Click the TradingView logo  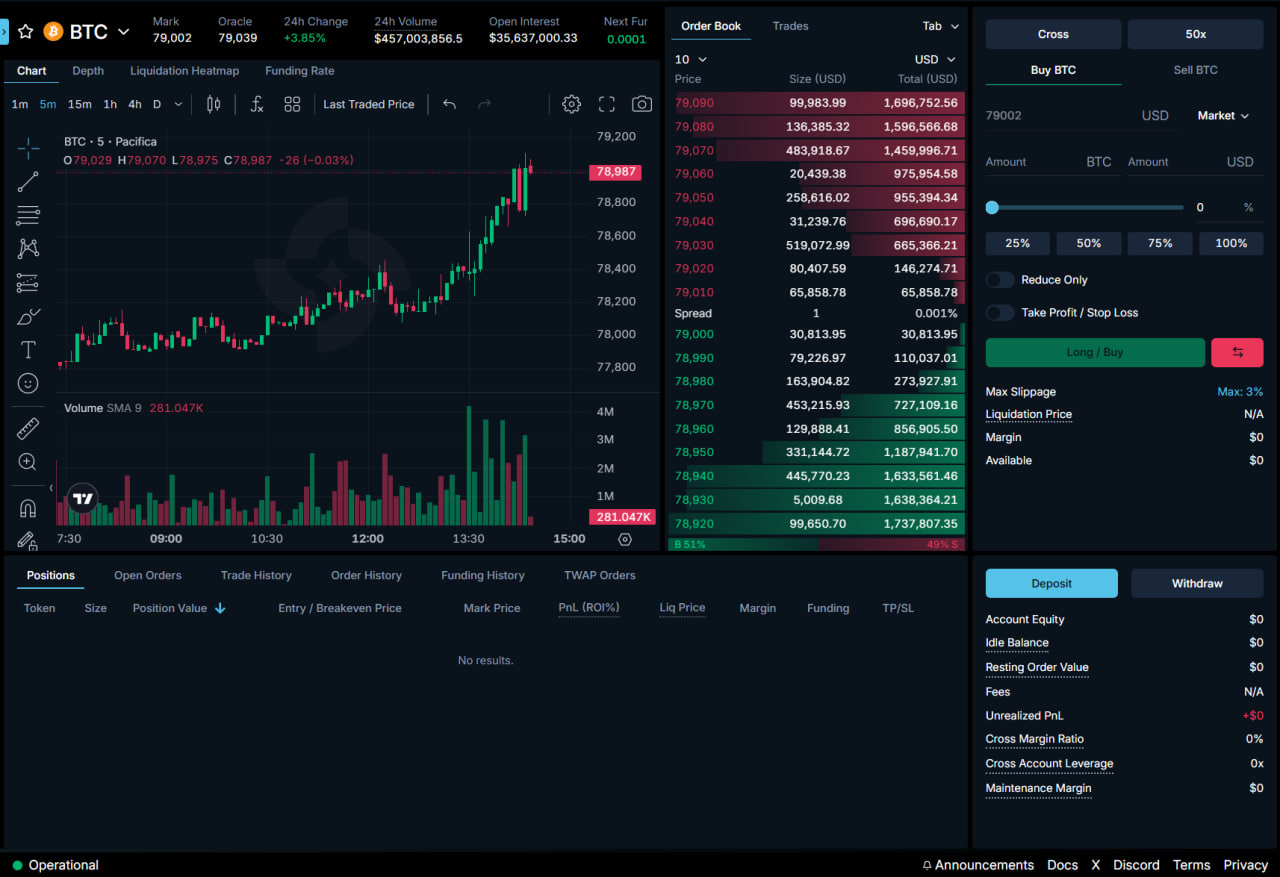[x=83, y=498]
